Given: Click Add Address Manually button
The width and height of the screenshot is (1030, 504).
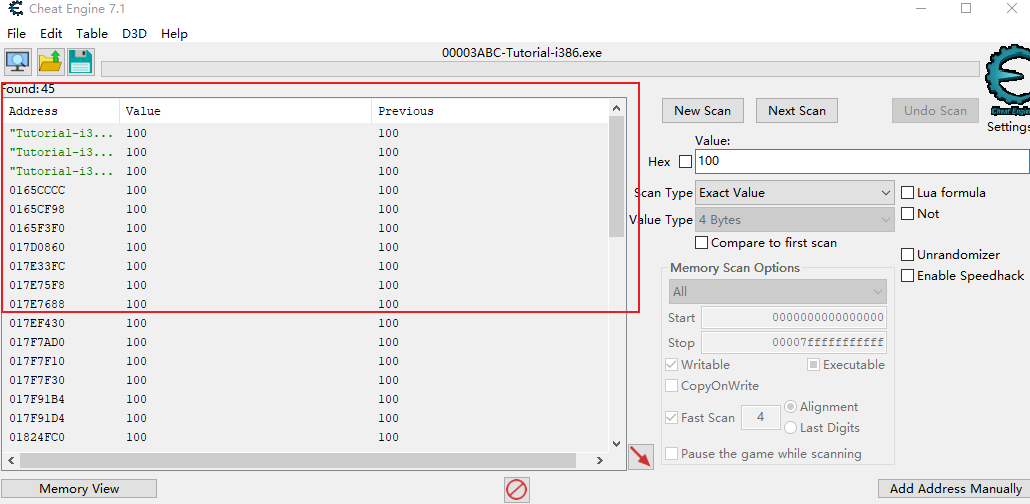Looking at the screenshot, I should pos(955,489).
